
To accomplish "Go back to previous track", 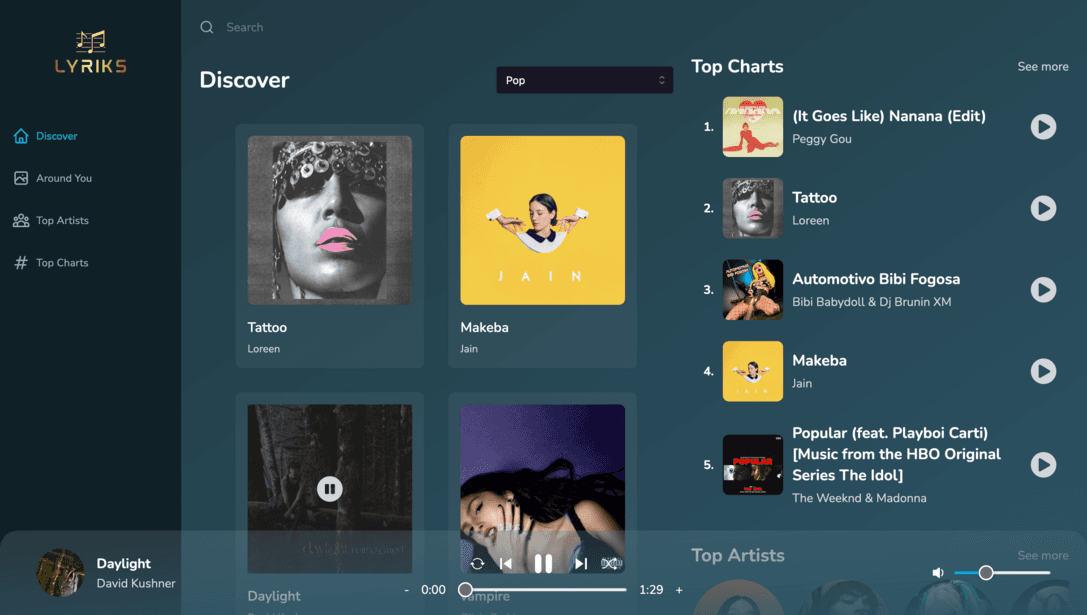I will tap(506, 564).
